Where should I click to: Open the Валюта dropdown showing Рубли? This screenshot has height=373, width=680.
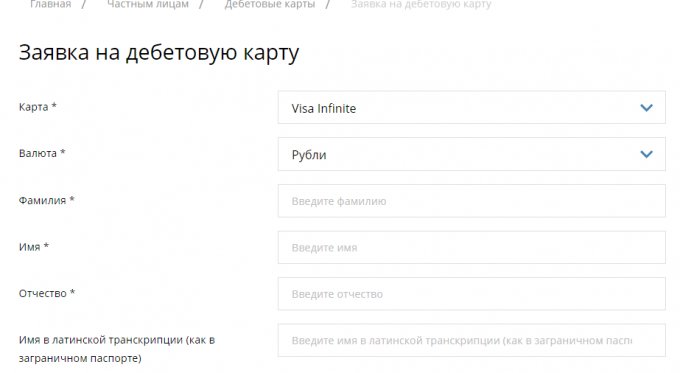click(471, 154)
